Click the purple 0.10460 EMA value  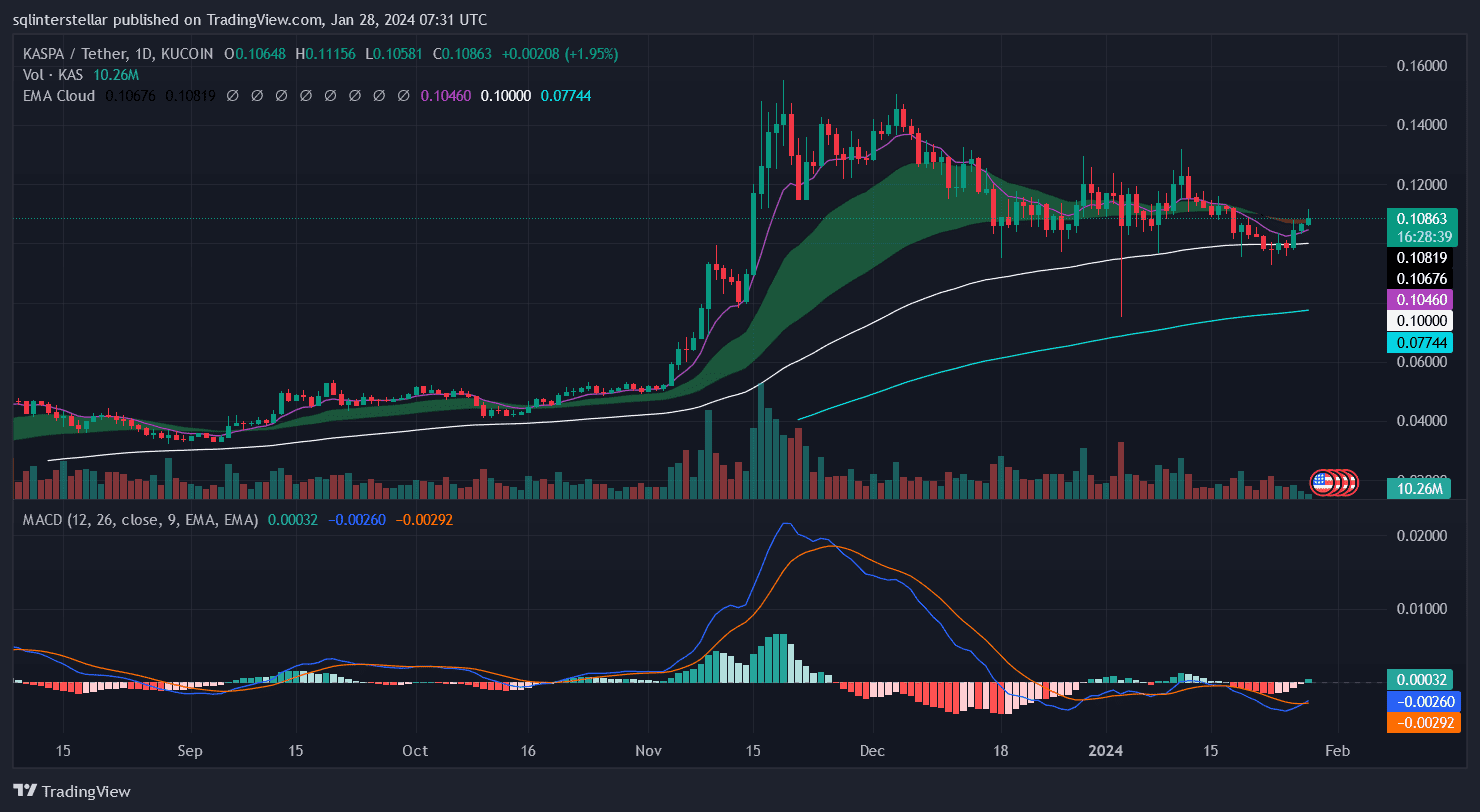coord(446,95)
